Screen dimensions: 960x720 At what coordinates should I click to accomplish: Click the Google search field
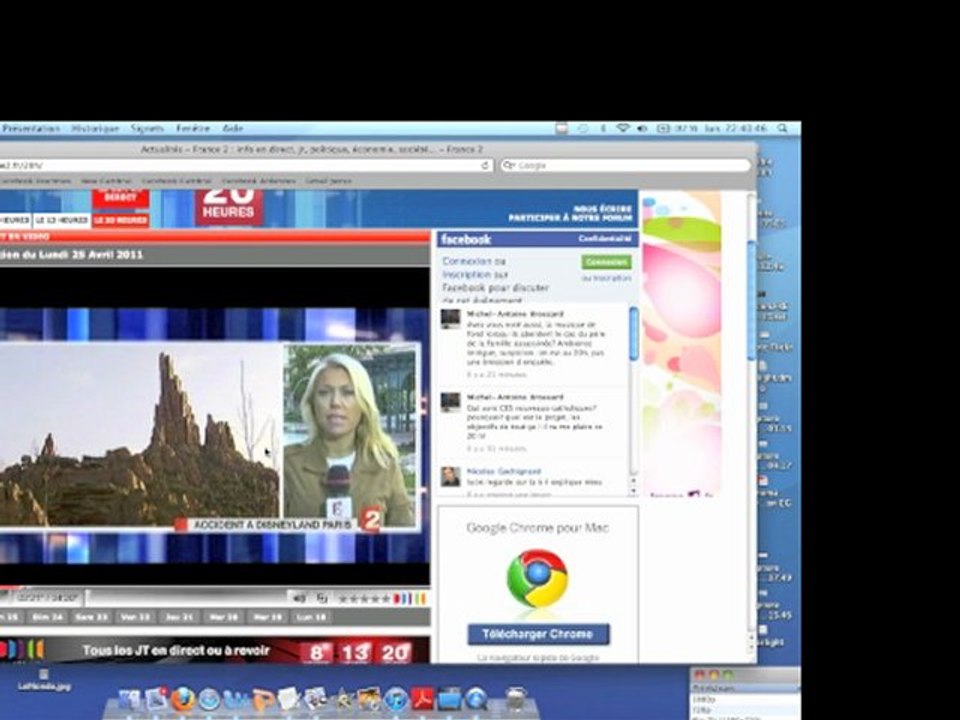(x=626, y=165)
